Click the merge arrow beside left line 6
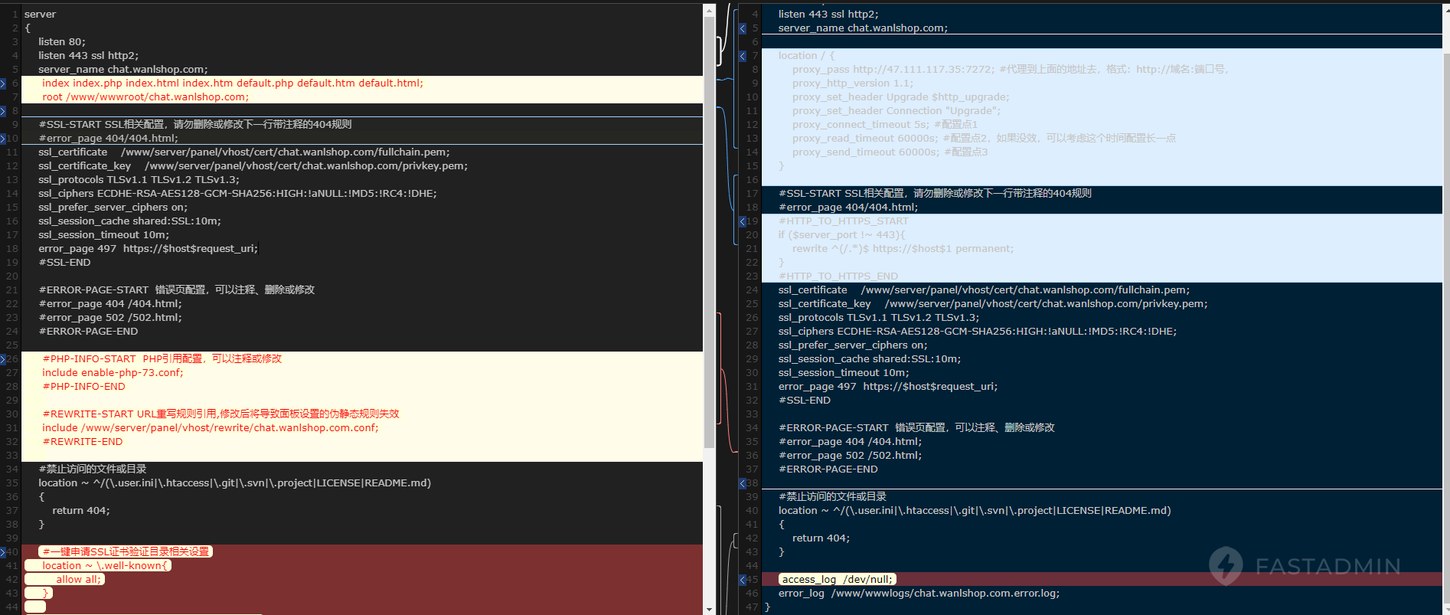1450x615 pixels. coord(3,83)
